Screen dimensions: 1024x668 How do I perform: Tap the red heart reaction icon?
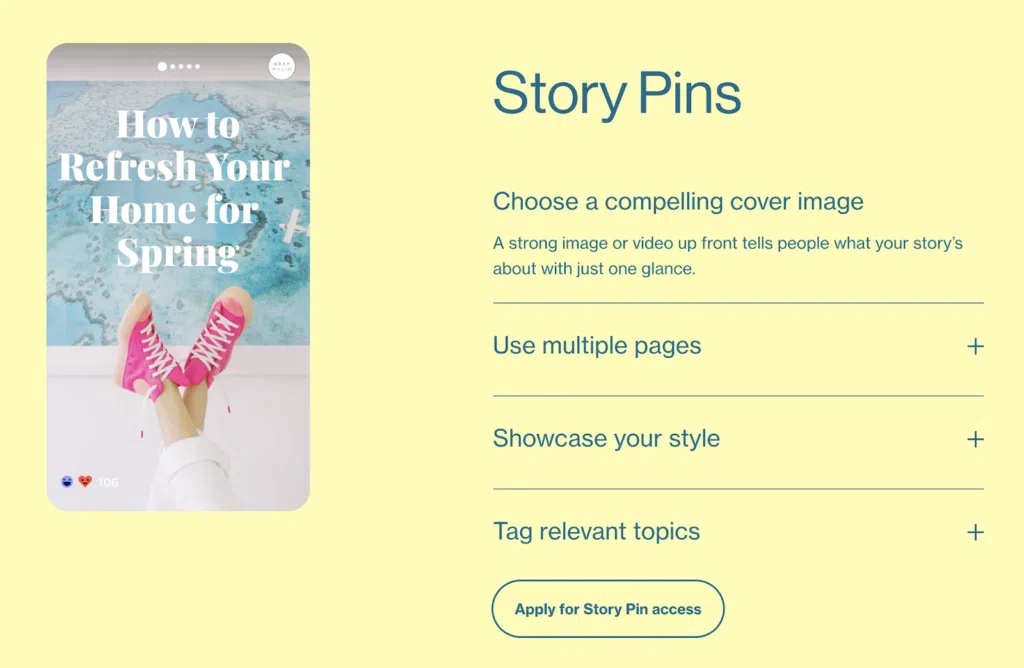[x=85, y=482]
